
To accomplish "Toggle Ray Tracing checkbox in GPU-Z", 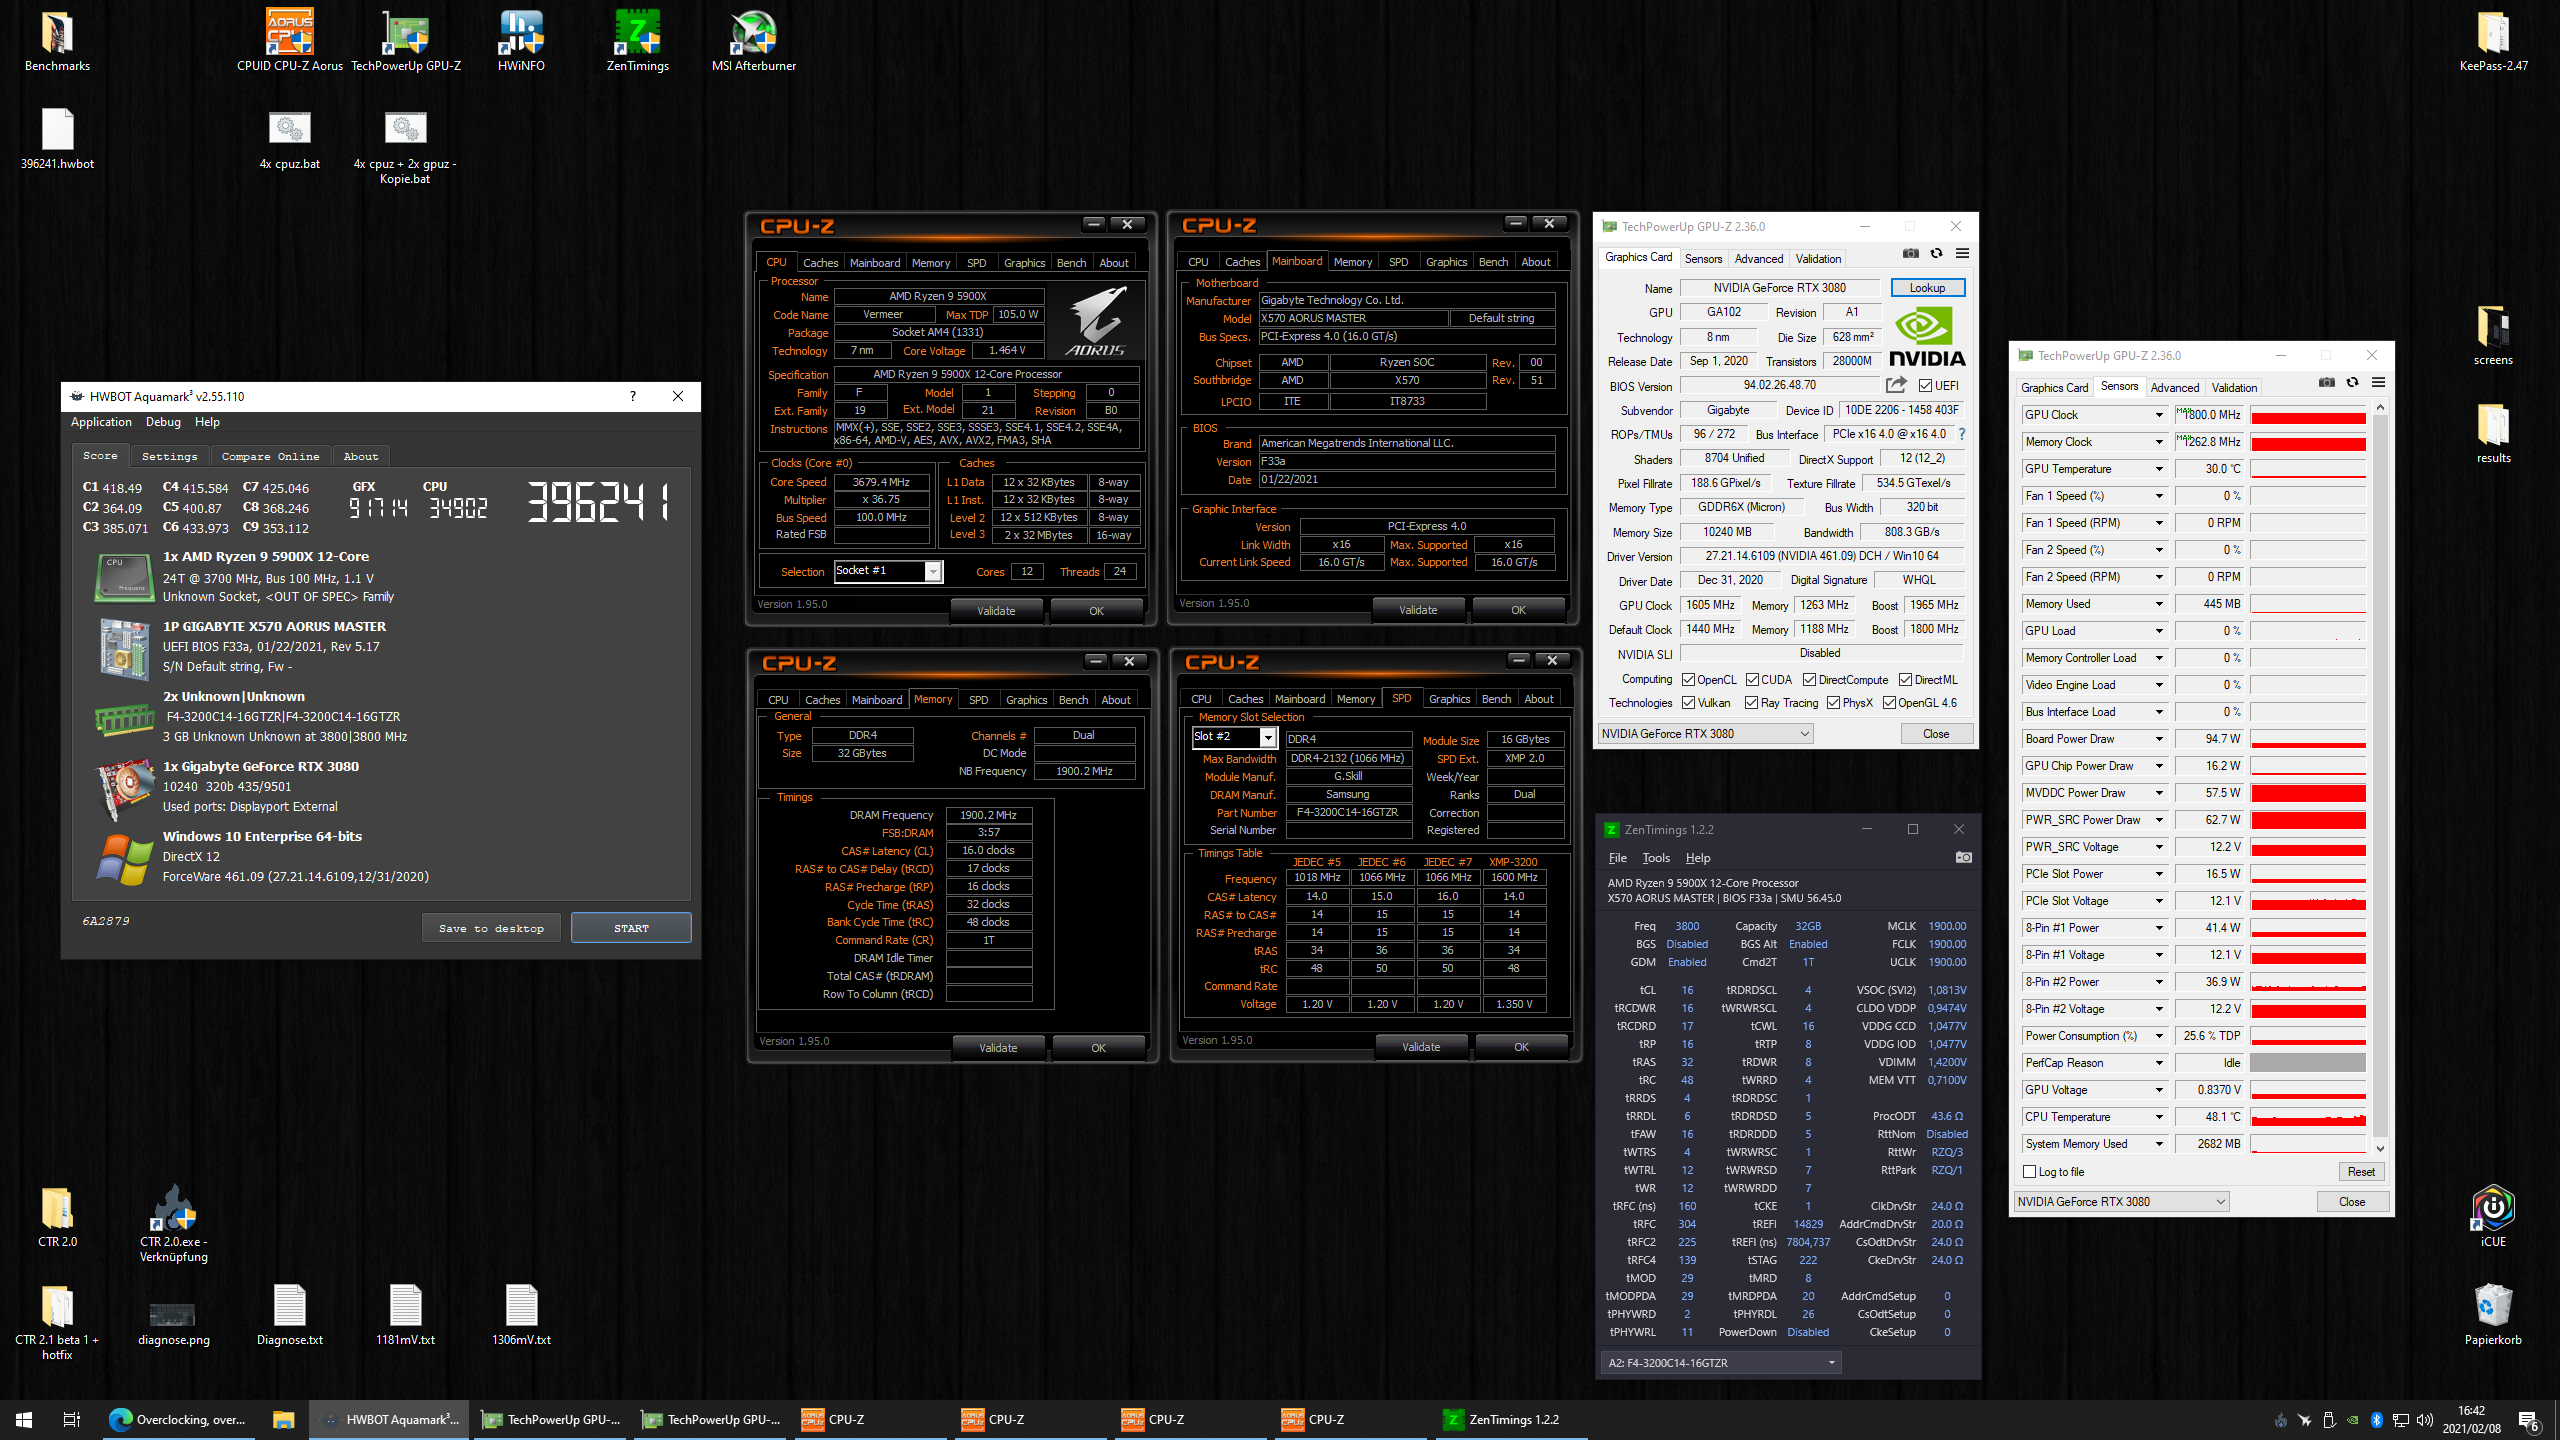I will coord(1752,703).
